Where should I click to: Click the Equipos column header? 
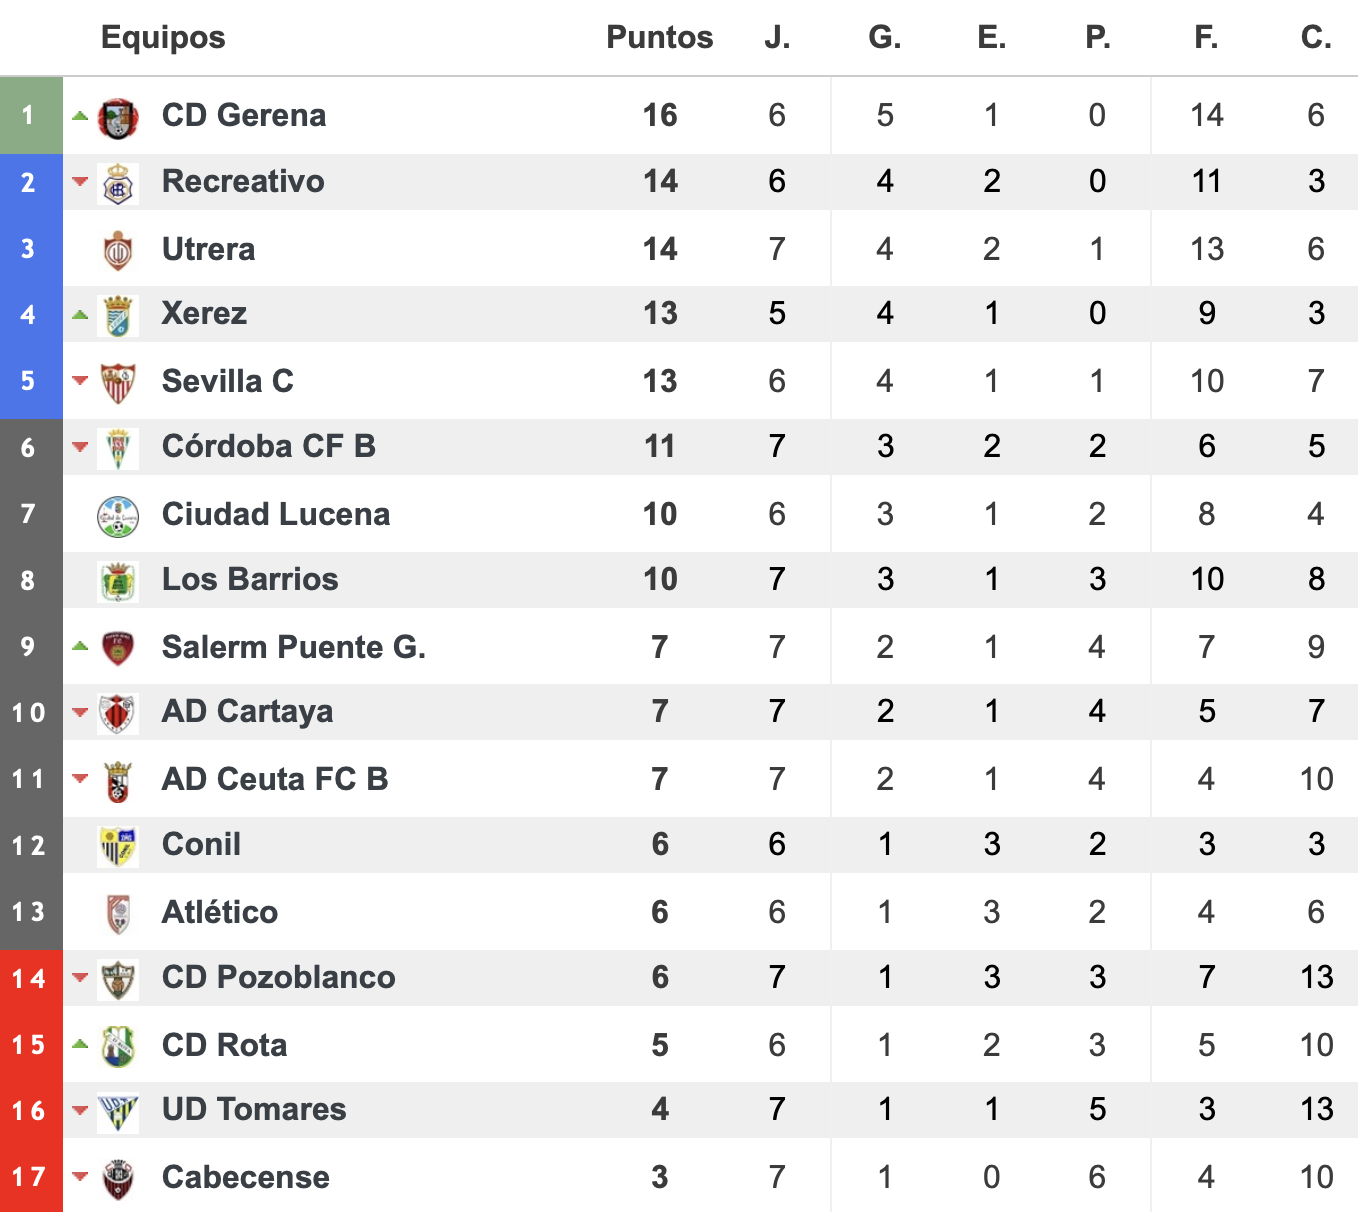163,37
